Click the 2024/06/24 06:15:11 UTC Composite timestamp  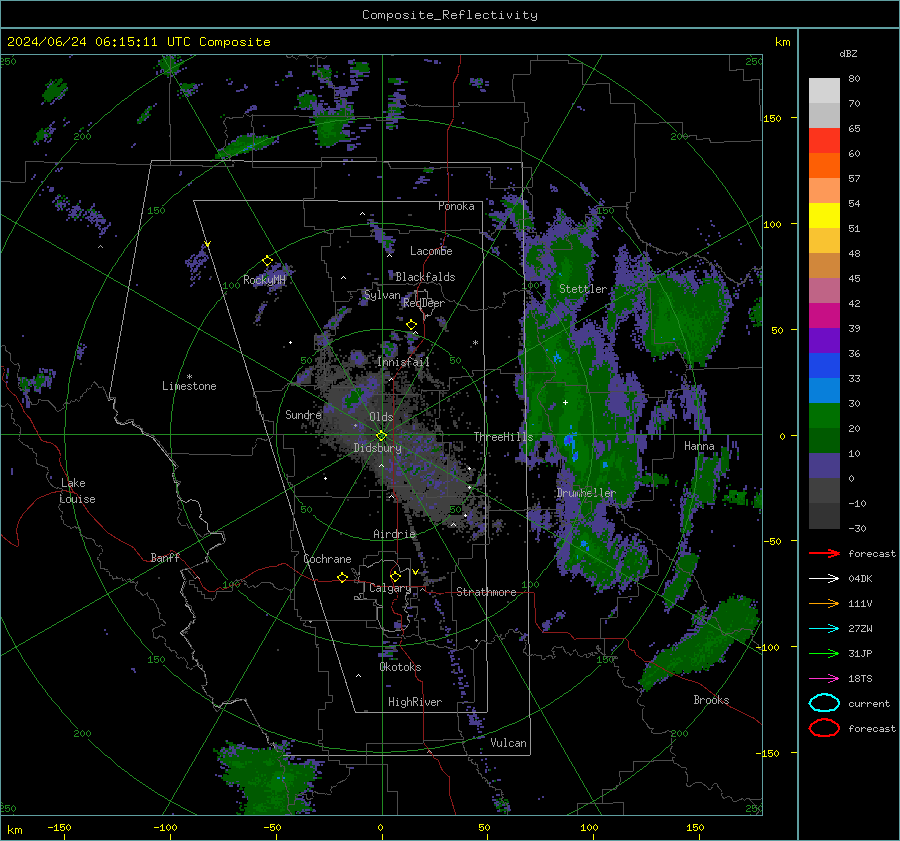point(138,42)
